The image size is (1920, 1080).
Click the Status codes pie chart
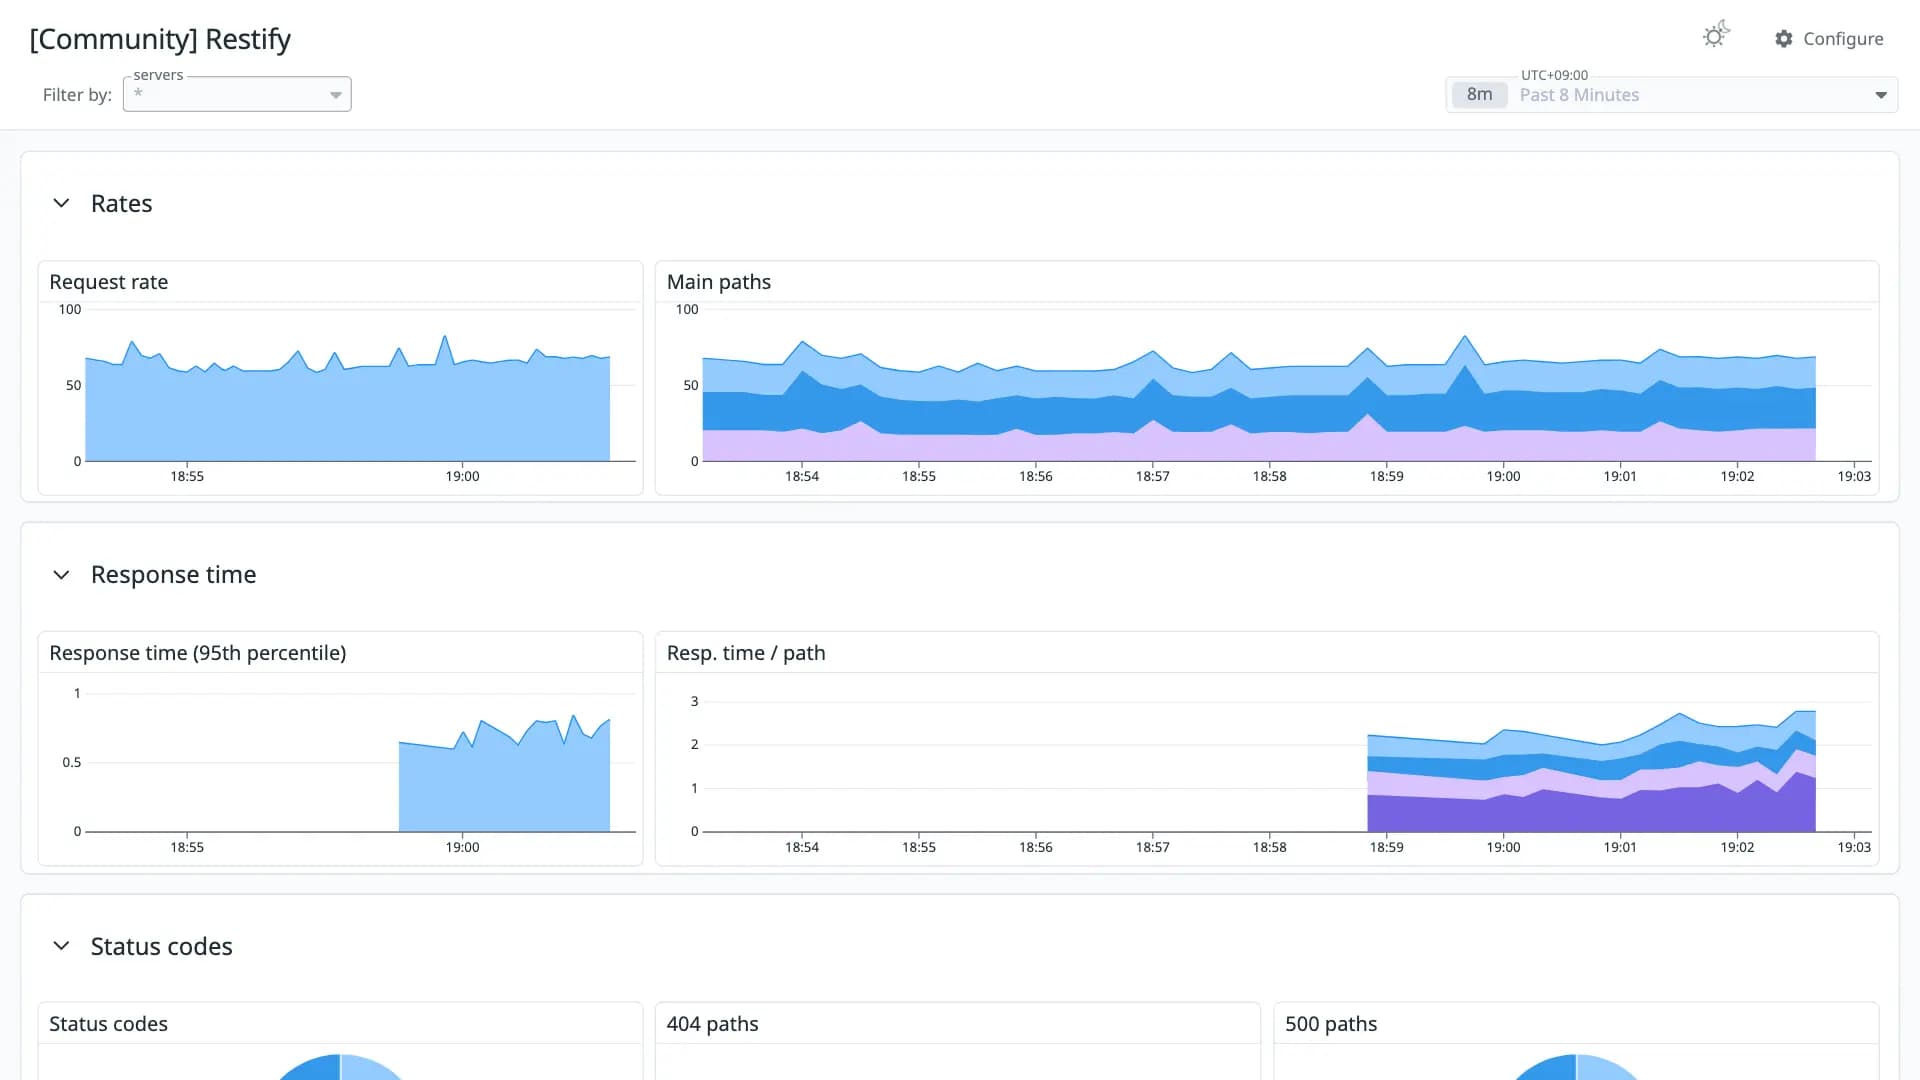tap(340, 1067)
